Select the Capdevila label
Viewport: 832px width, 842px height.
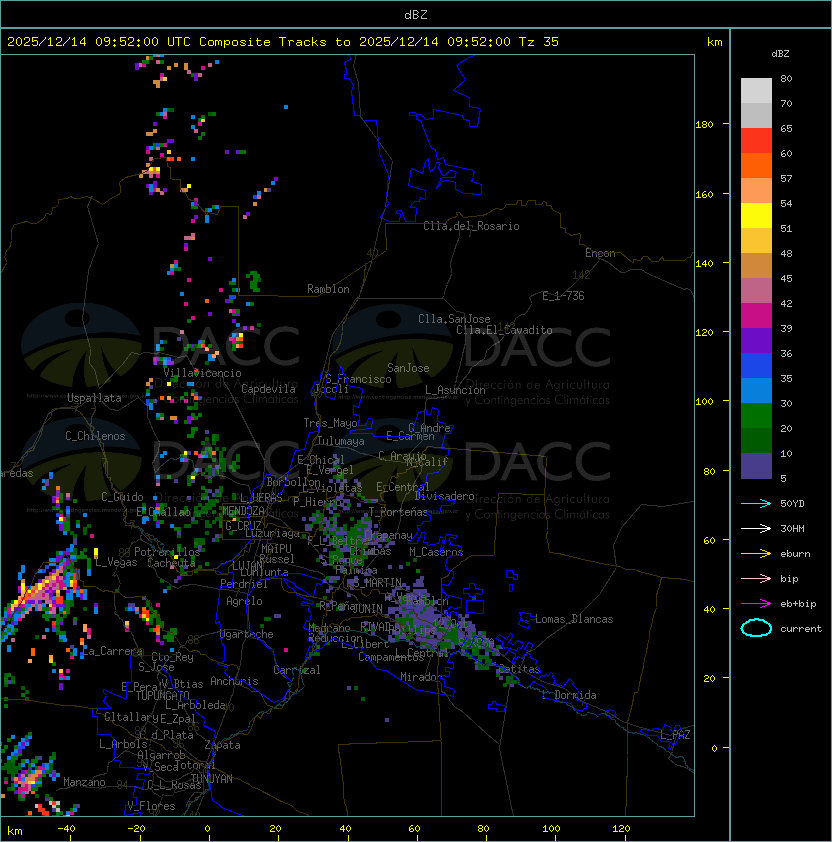[268, 389]
